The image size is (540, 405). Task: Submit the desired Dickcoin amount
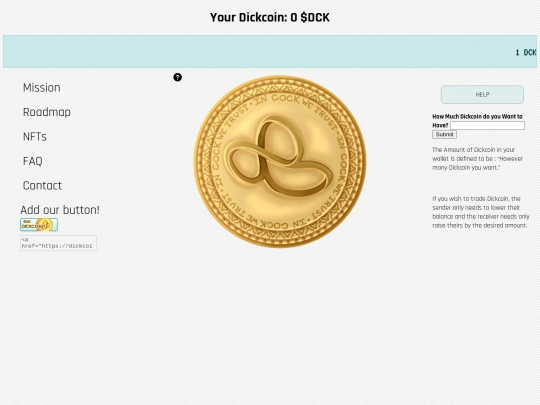444,134
